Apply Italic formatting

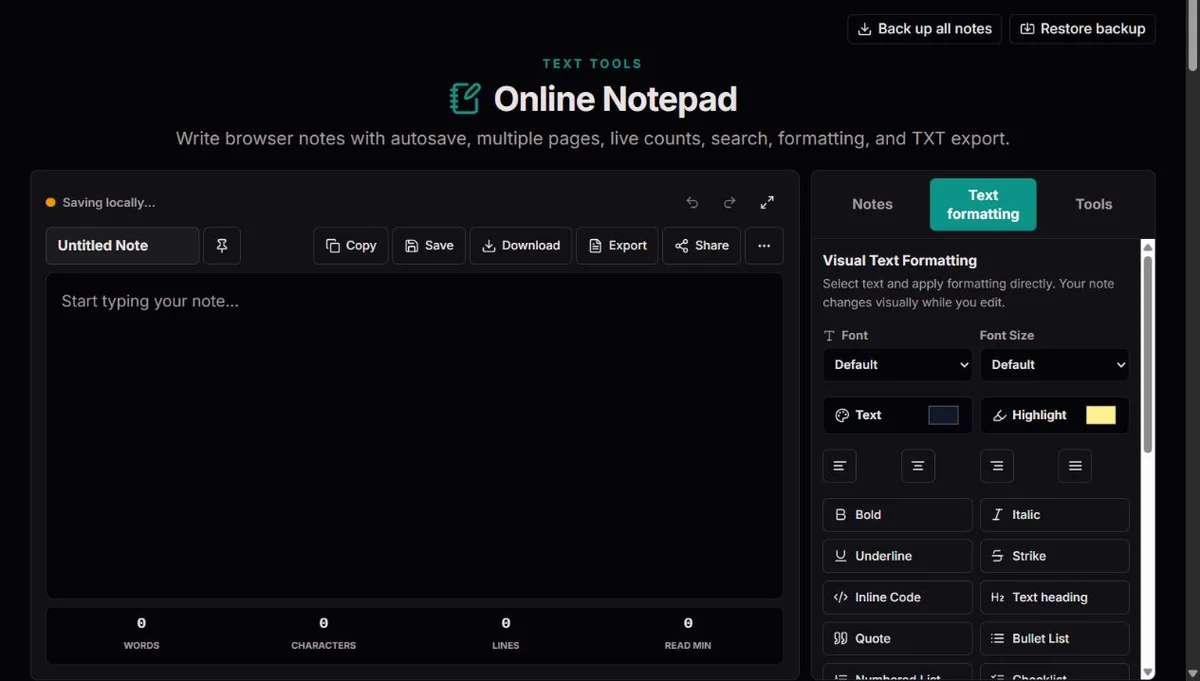pyautogui.click(x=1054, y=515)
